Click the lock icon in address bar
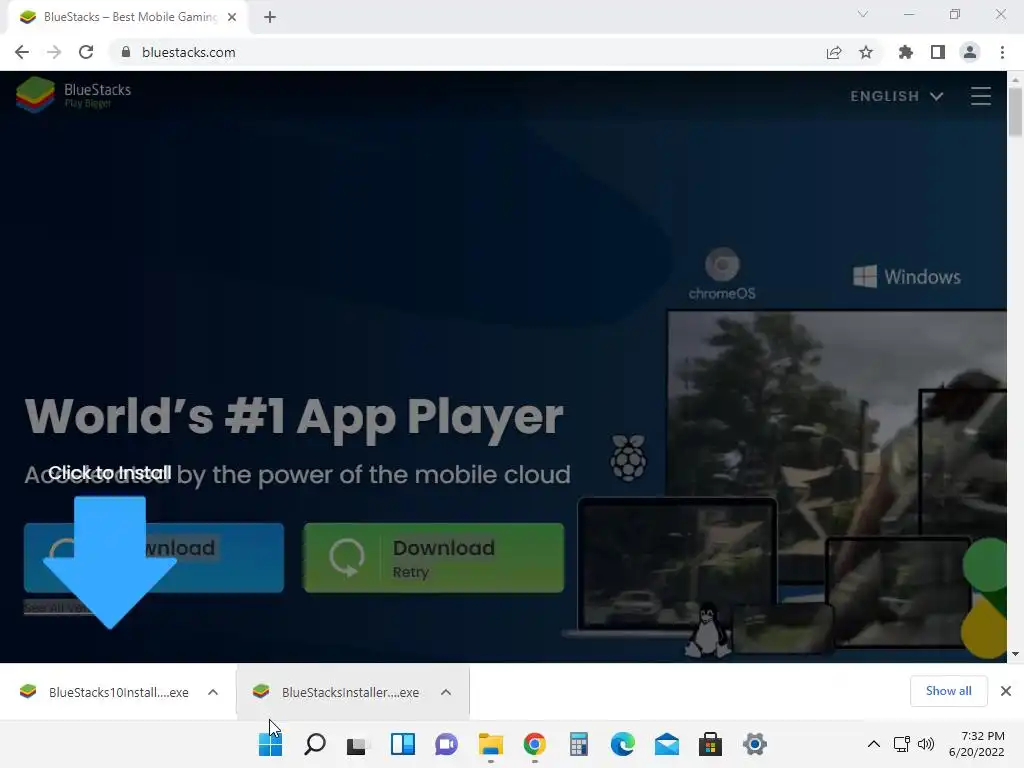1024x768 pixels. coord(126,52)
